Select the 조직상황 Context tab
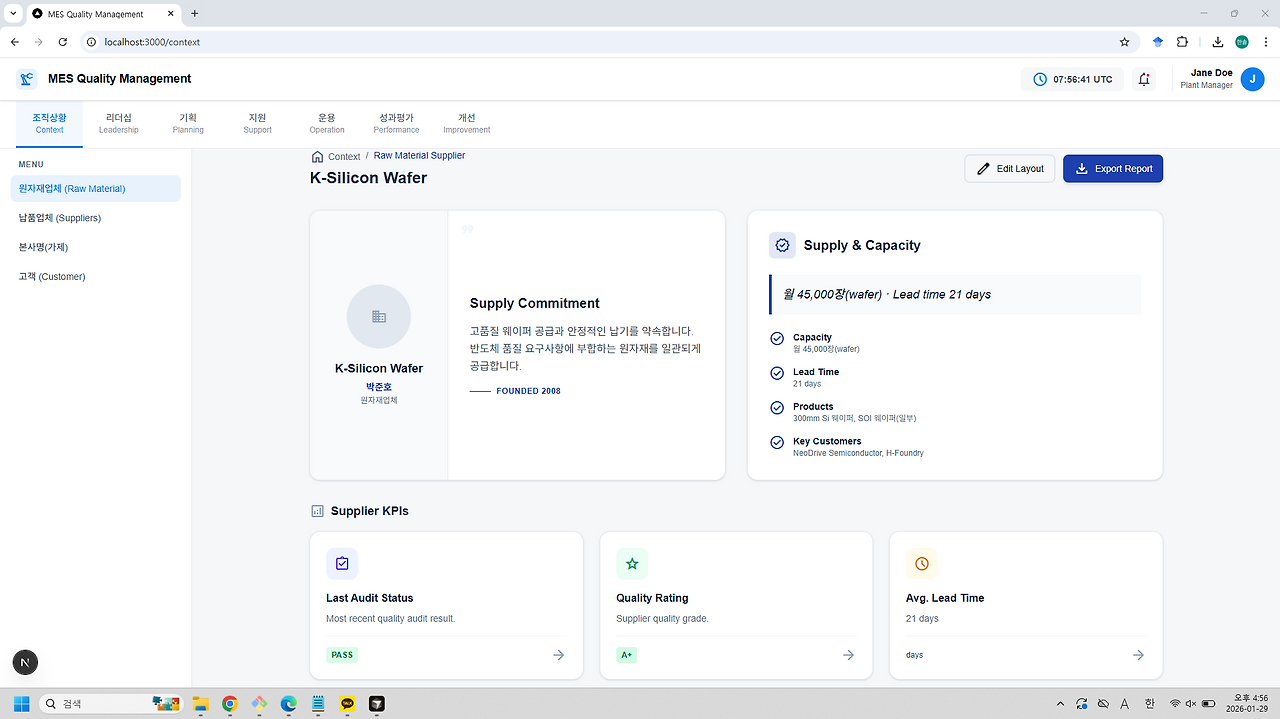This screenshot has width=1280, height=719. point(49,123)
